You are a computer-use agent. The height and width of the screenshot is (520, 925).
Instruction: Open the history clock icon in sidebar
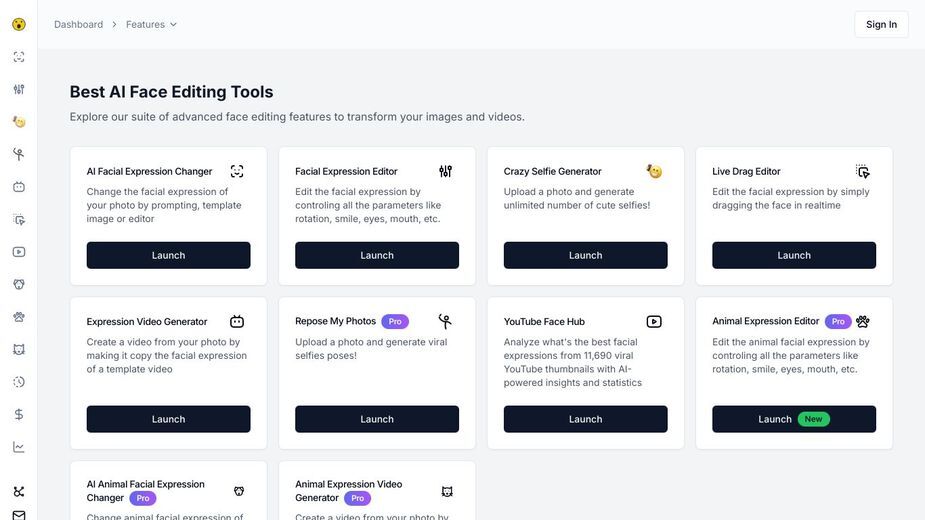(x=19, y=382)
